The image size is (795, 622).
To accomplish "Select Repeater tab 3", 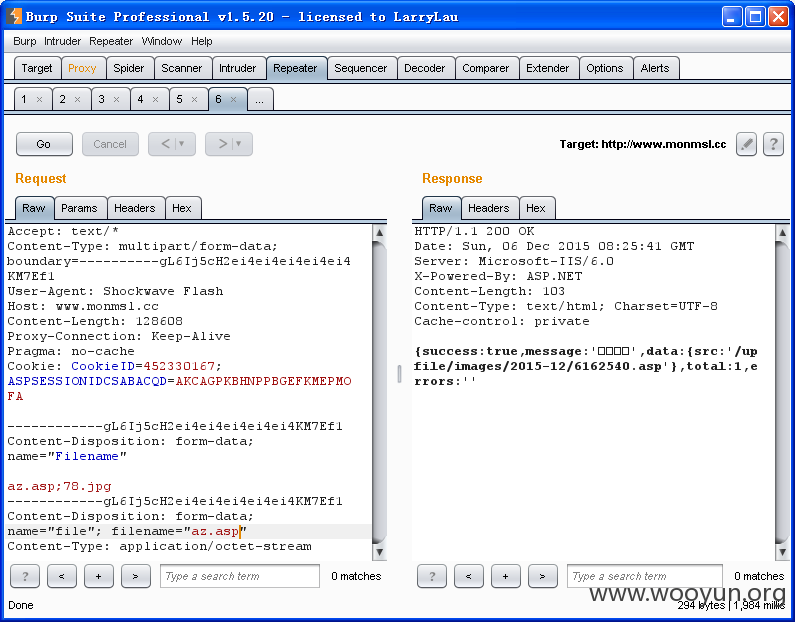I will tap(102, 99).
